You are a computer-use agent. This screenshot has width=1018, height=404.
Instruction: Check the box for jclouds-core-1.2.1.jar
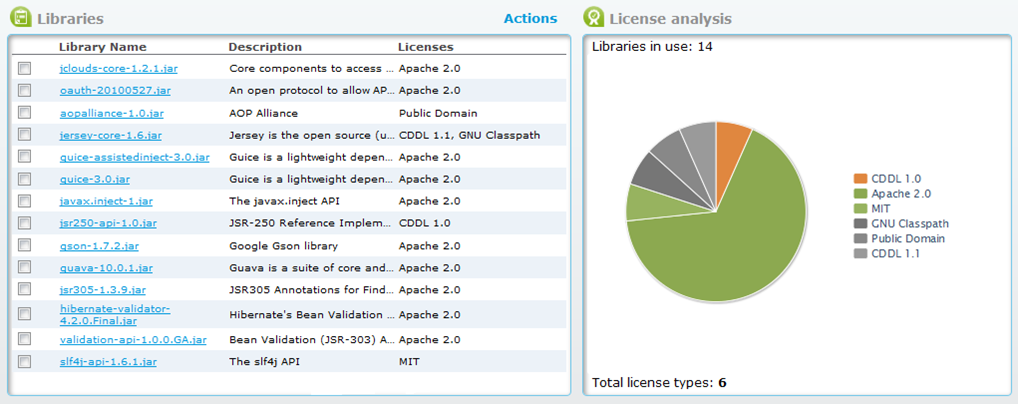click(24, 68)
